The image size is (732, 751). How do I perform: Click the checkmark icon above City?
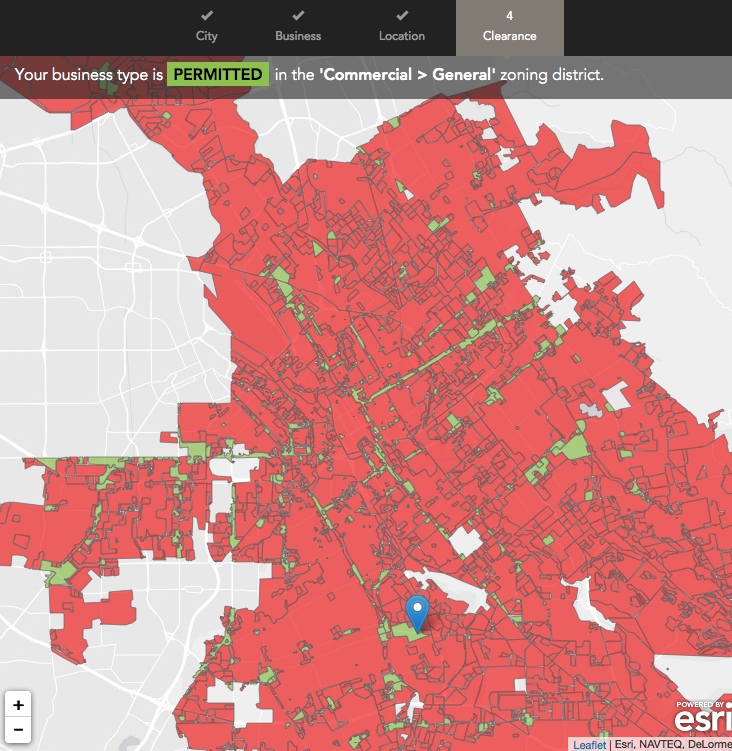207,16
